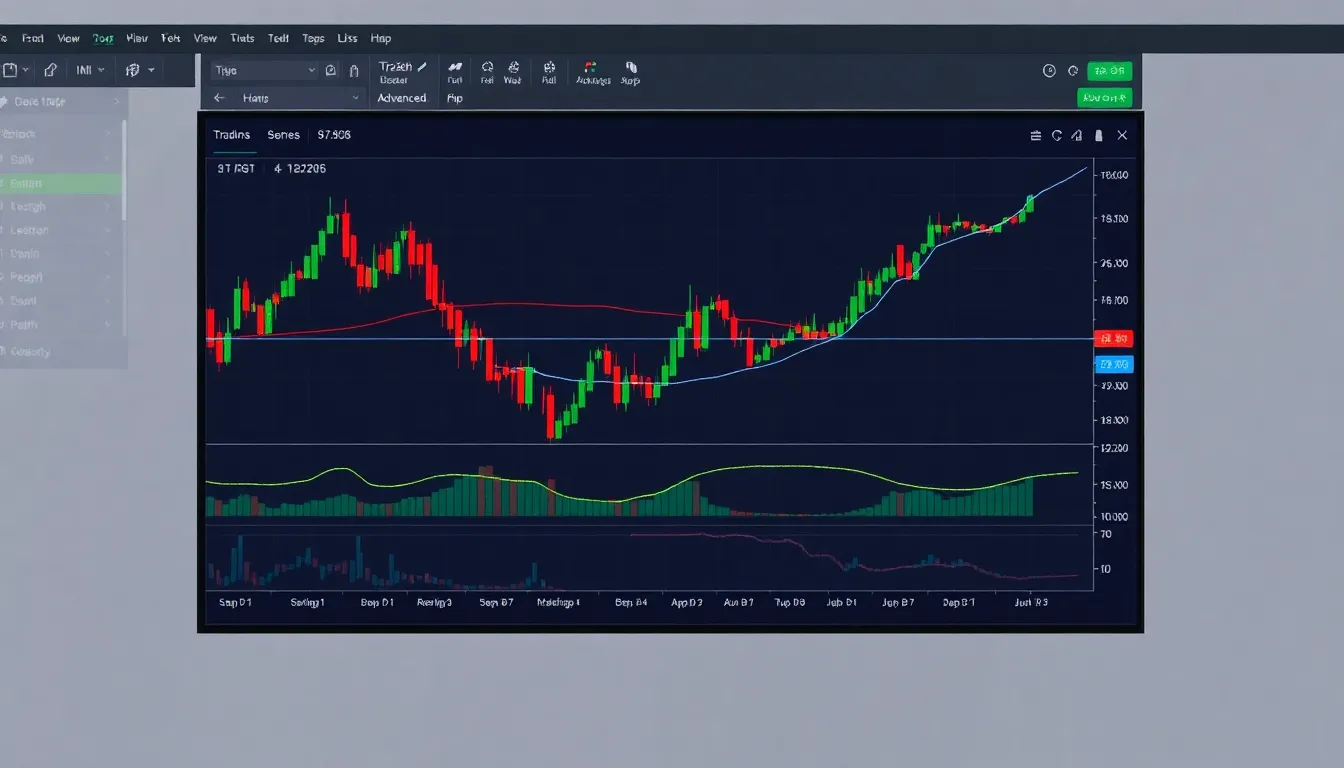Expand the Sally row chevron in sidebar

click(x=108, y=159)
